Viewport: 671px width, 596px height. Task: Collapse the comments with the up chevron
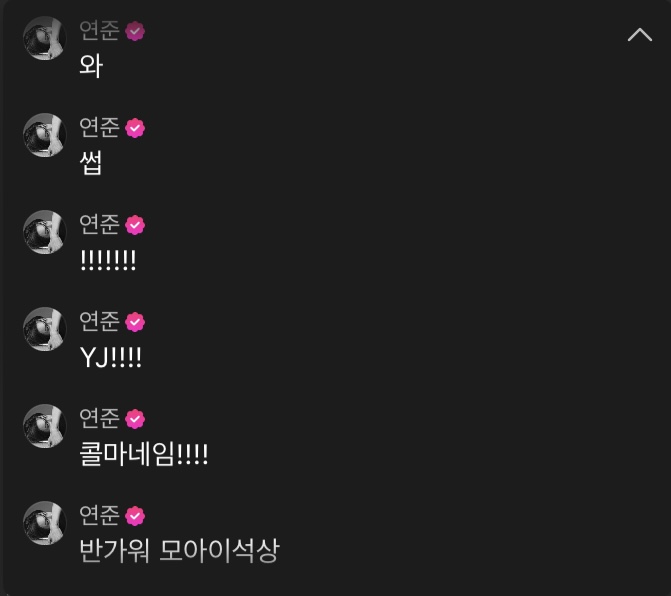click(640, 35)
